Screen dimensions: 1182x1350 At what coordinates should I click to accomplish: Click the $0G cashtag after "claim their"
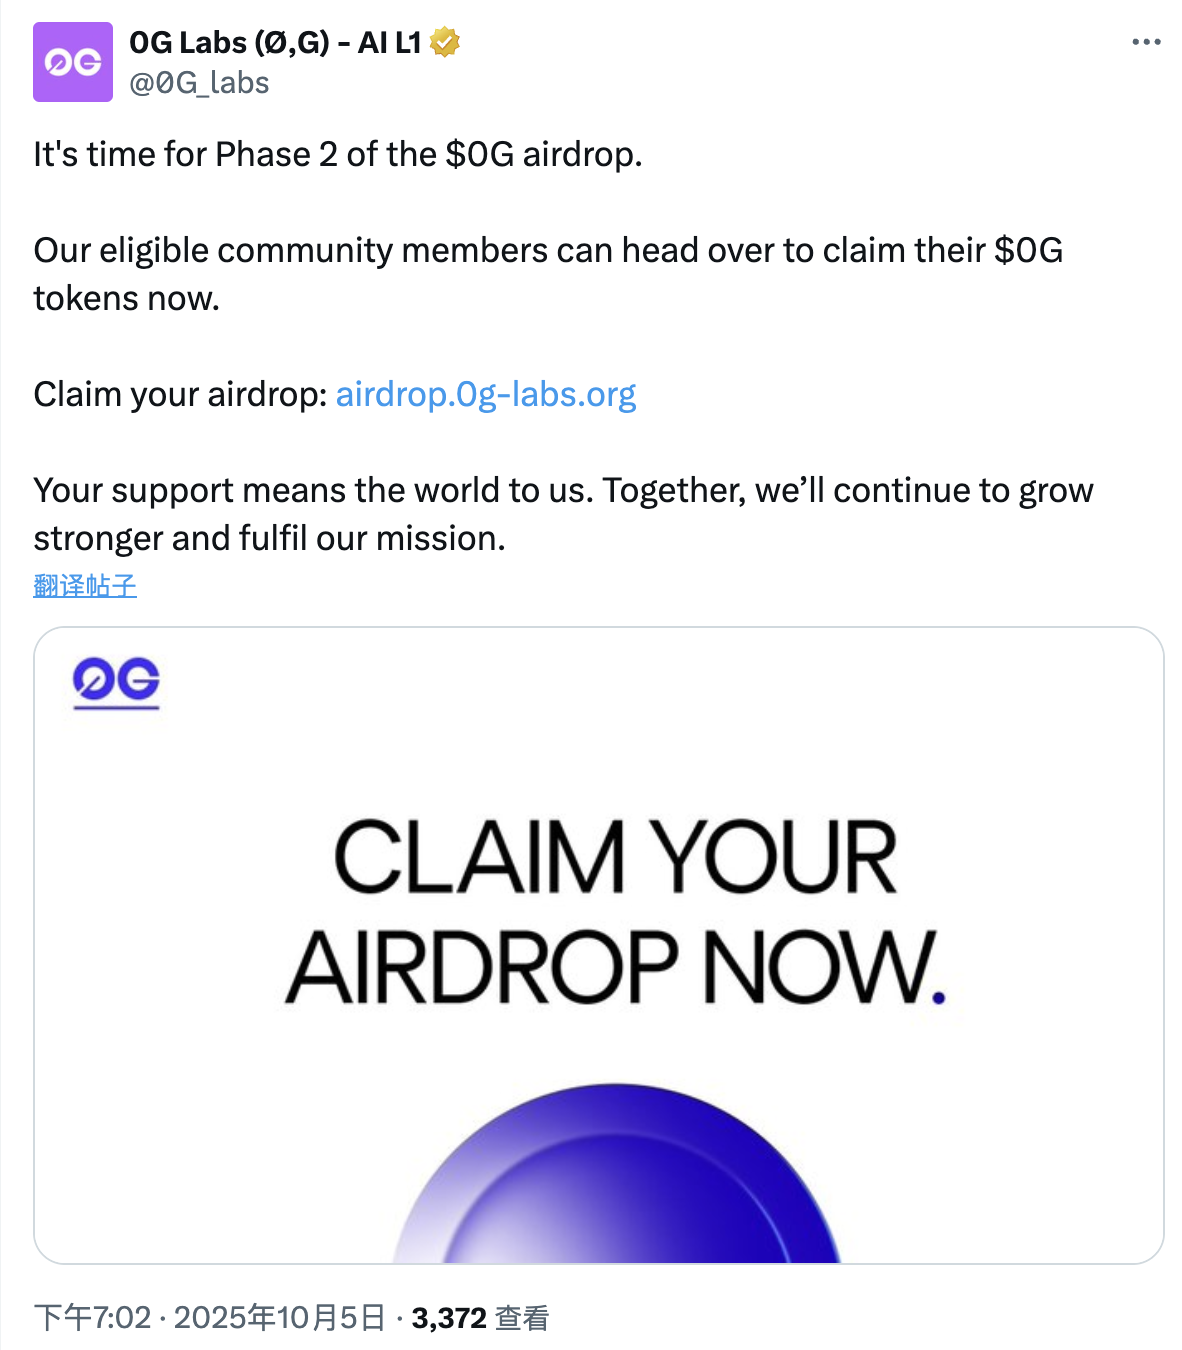(1028, 251)
